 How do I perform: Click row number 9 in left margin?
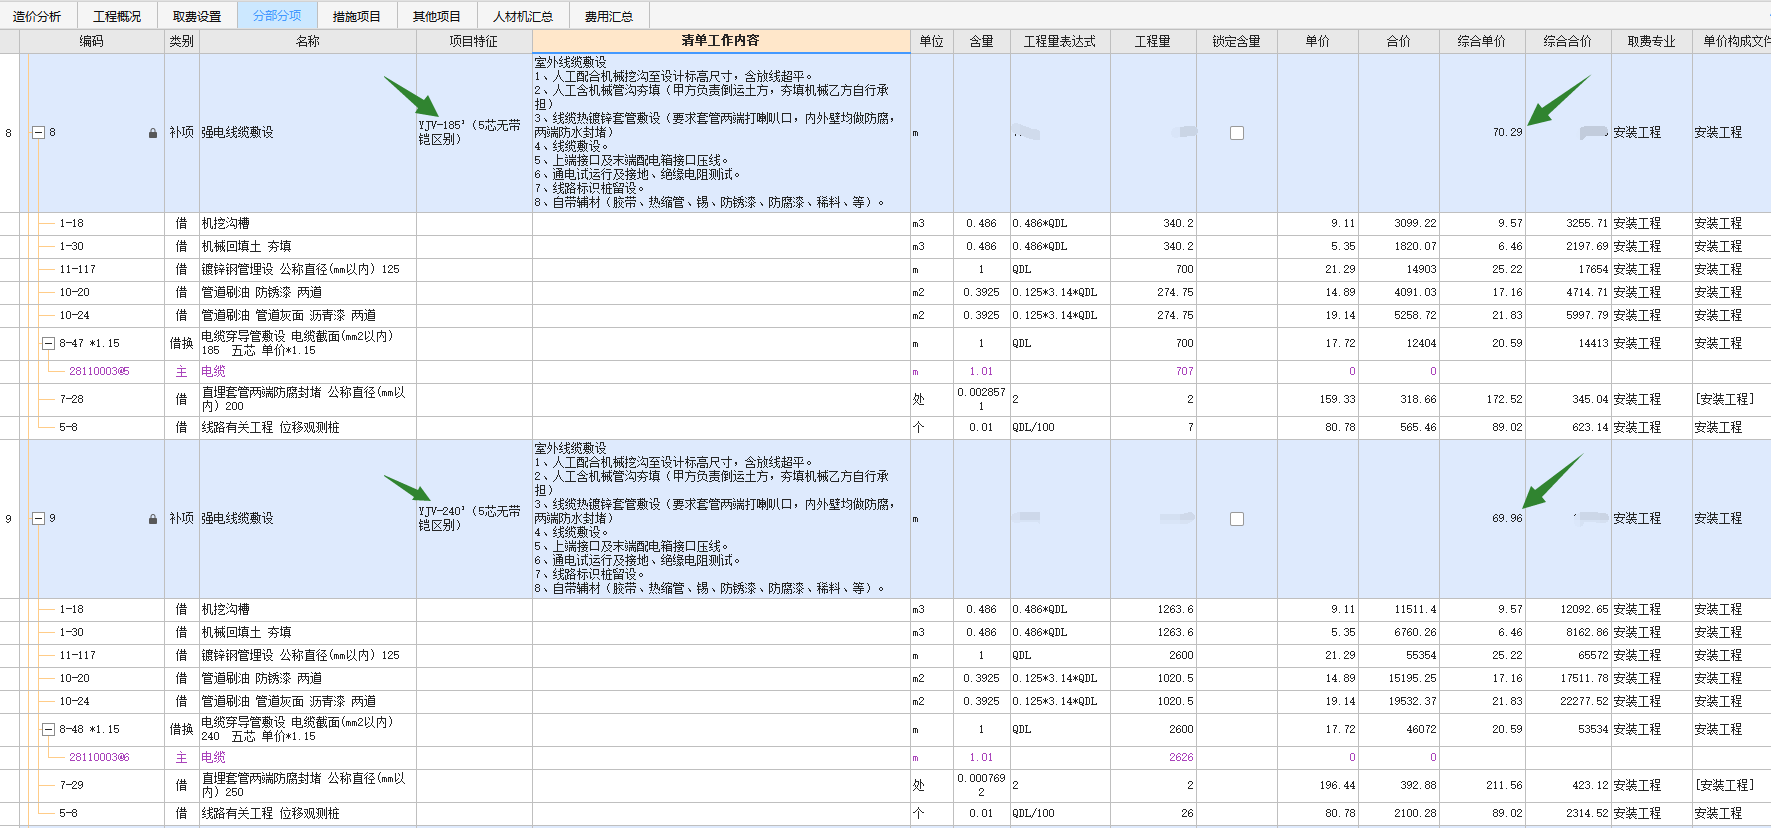[9, 518]
